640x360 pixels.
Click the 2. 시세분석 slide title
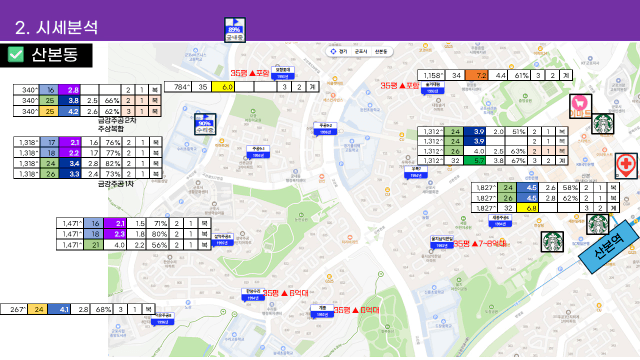point(56,27)
